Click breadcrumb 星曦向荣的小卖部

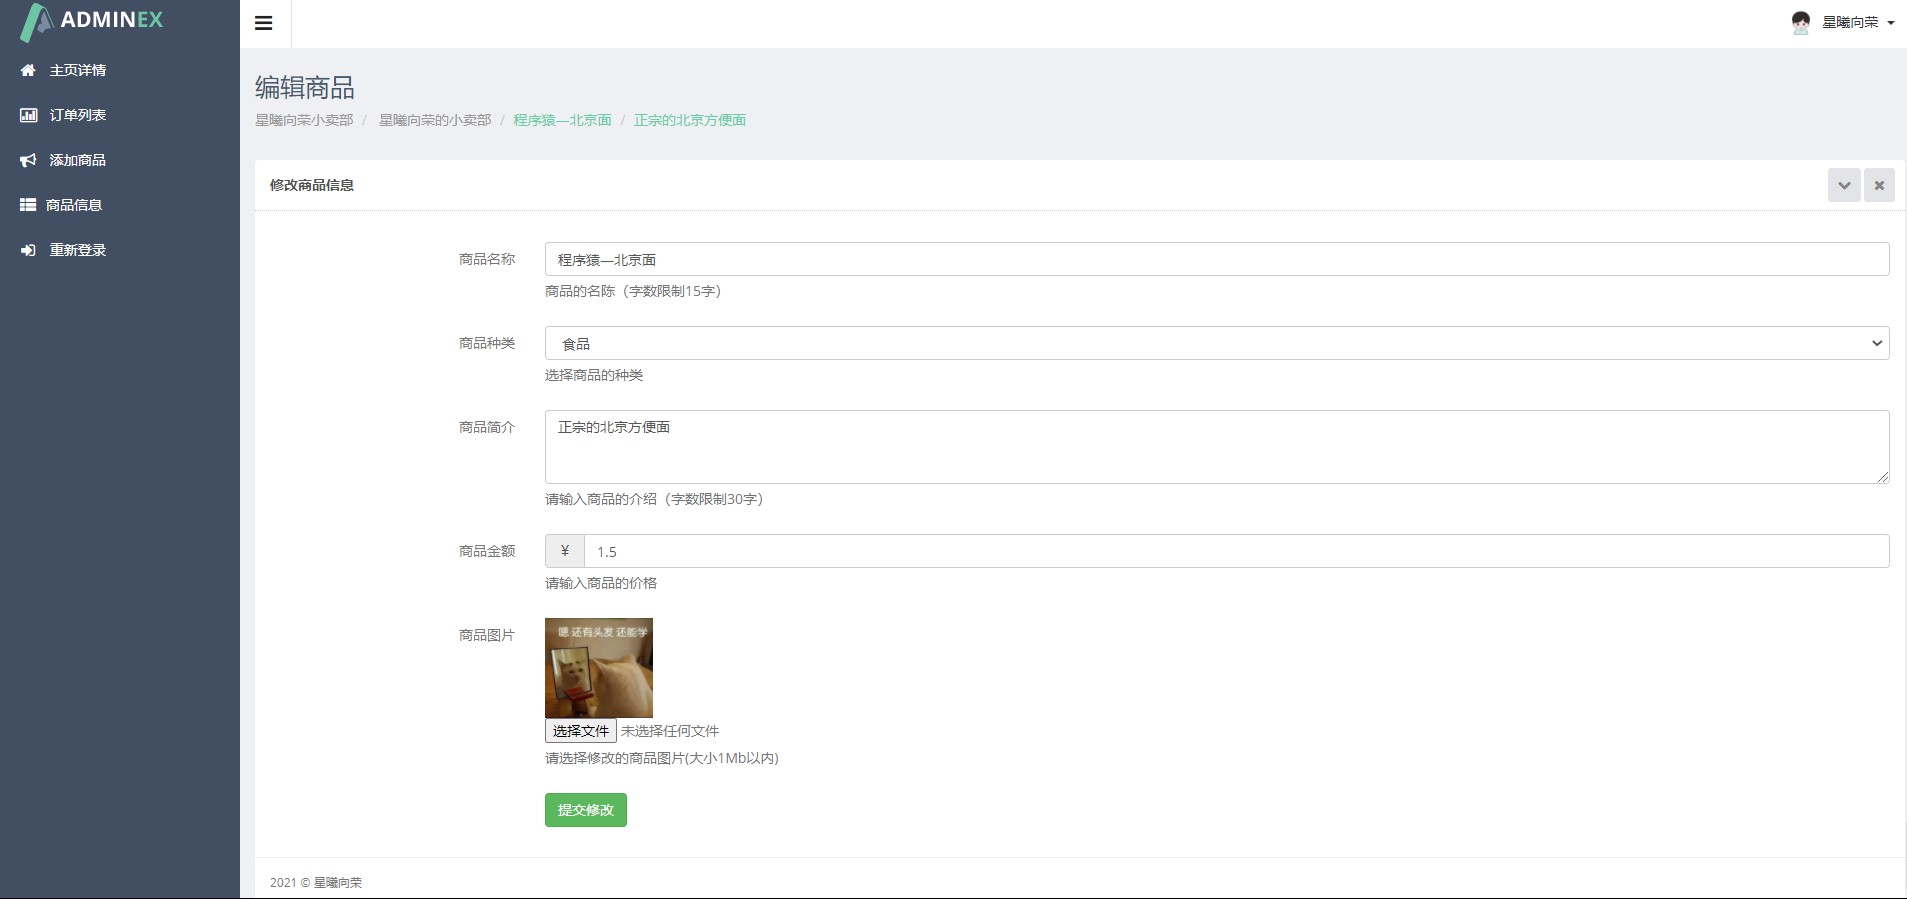point(435,120)
